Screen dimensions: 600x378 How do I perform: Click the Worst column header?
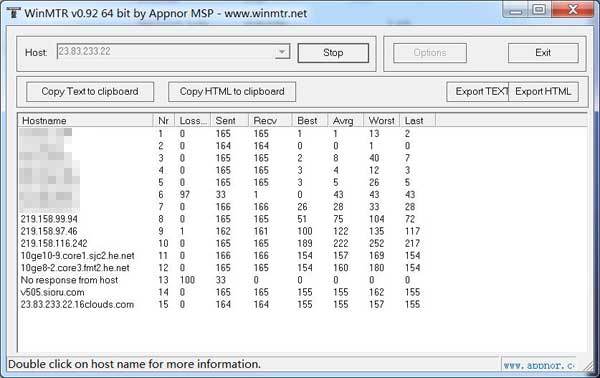pyautogui.click(x=381, y=121)
